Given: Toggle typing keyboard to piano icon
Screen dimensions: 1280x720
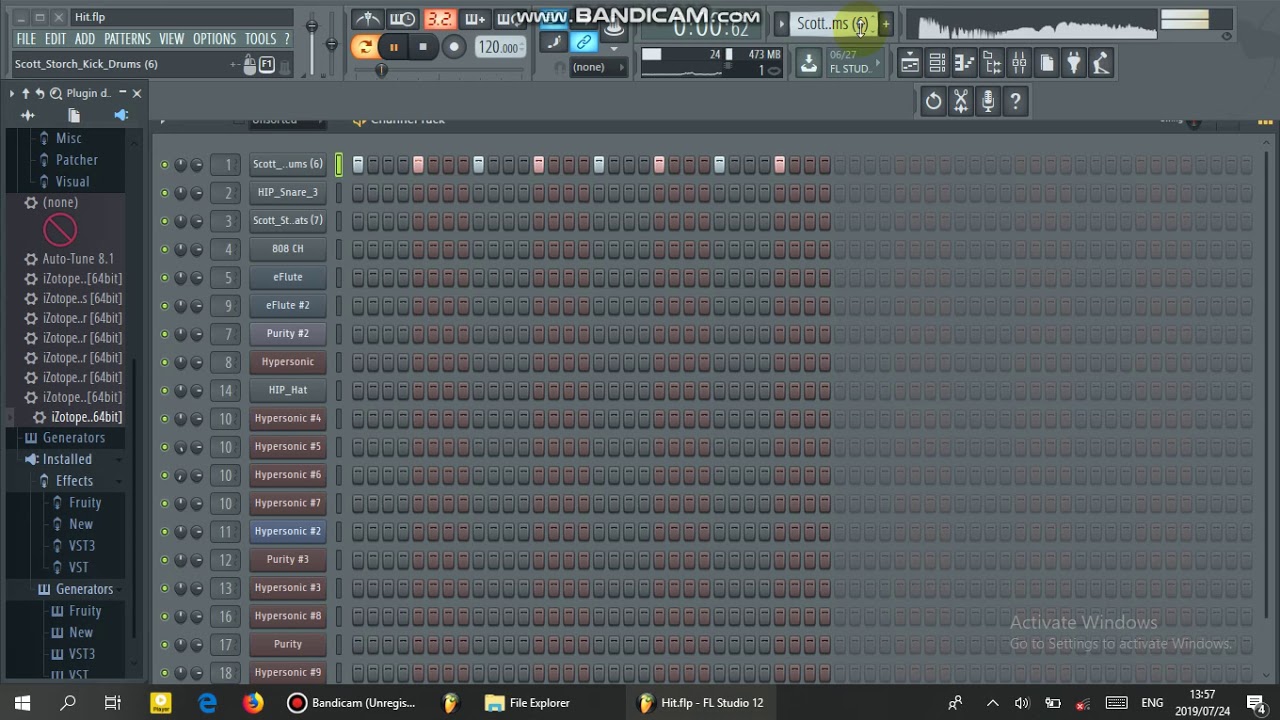Looking at the screenshot, I should [x=552, y=43].
